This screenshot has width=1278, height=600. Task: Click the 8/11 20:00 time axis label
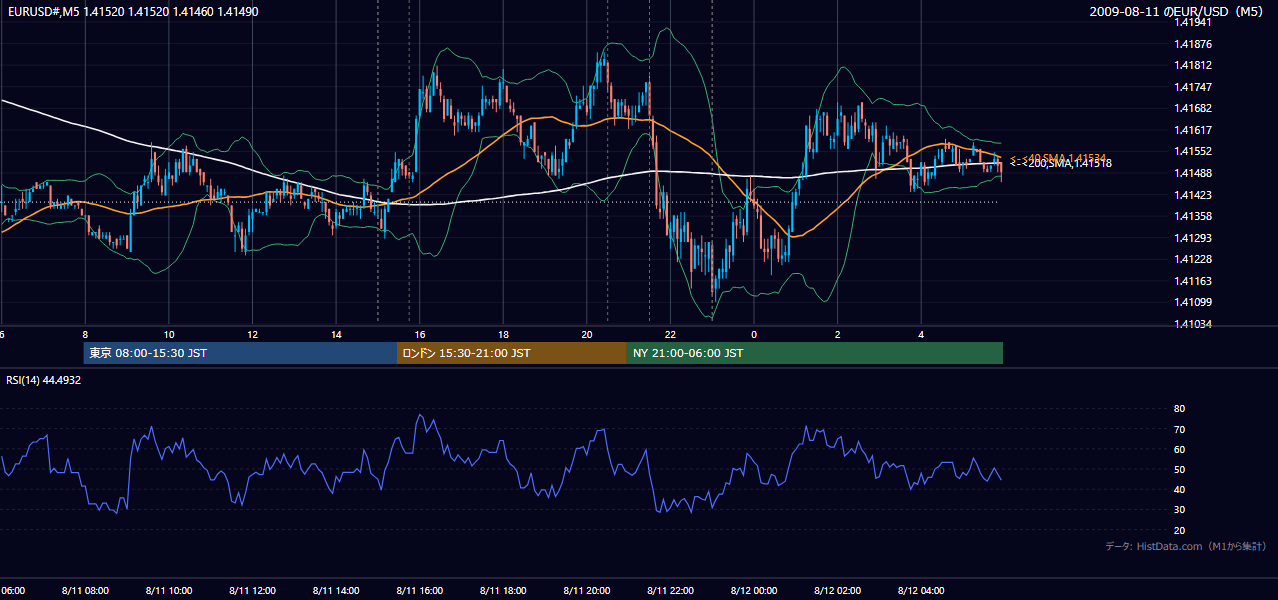click(x=586, y=591)
